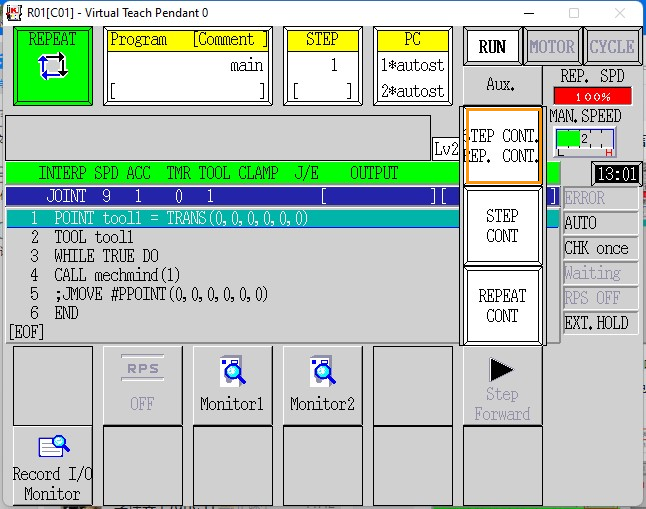Open the Monitor1 screen
Image resolution: width=646 pixels, height=509 pixels.
pos(232,385)
